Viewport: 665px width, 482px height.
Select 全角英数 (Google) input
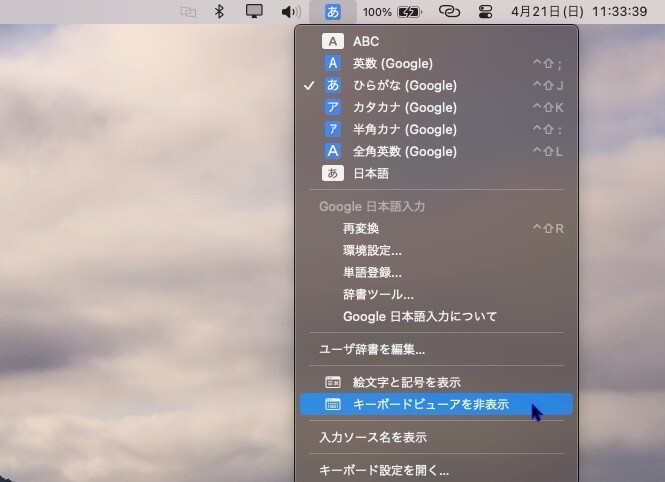436,151
